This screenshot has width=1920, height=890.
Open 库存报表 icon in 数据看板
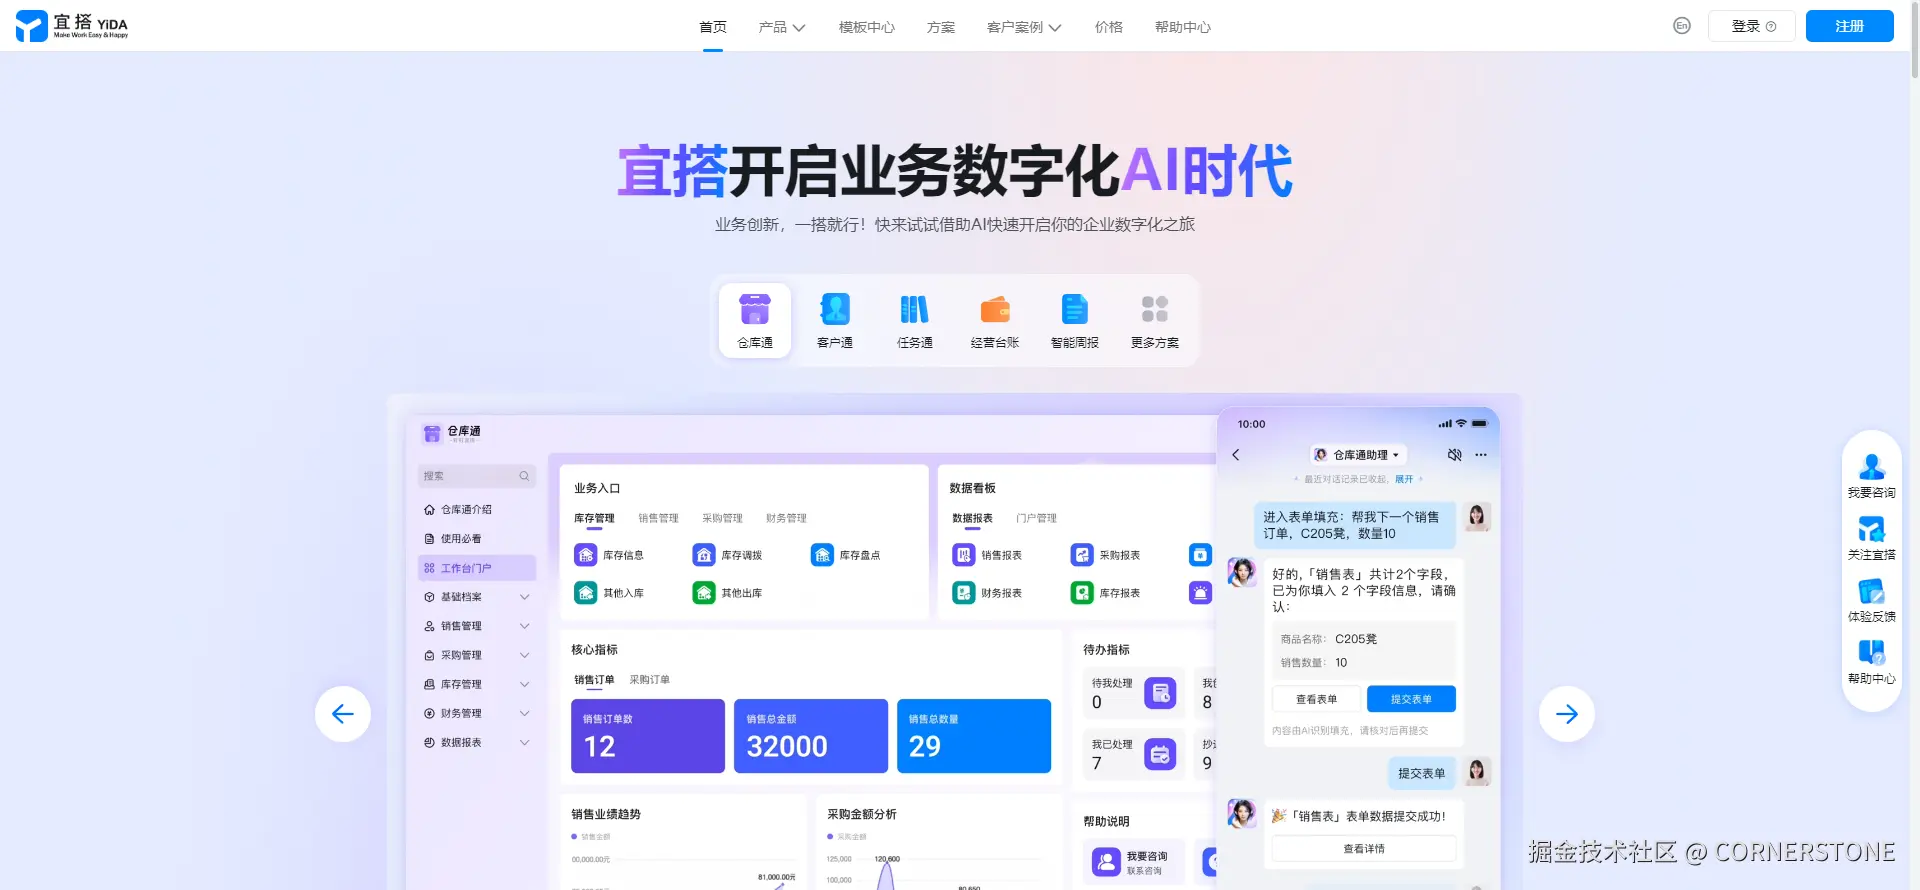pos(1082,593)
